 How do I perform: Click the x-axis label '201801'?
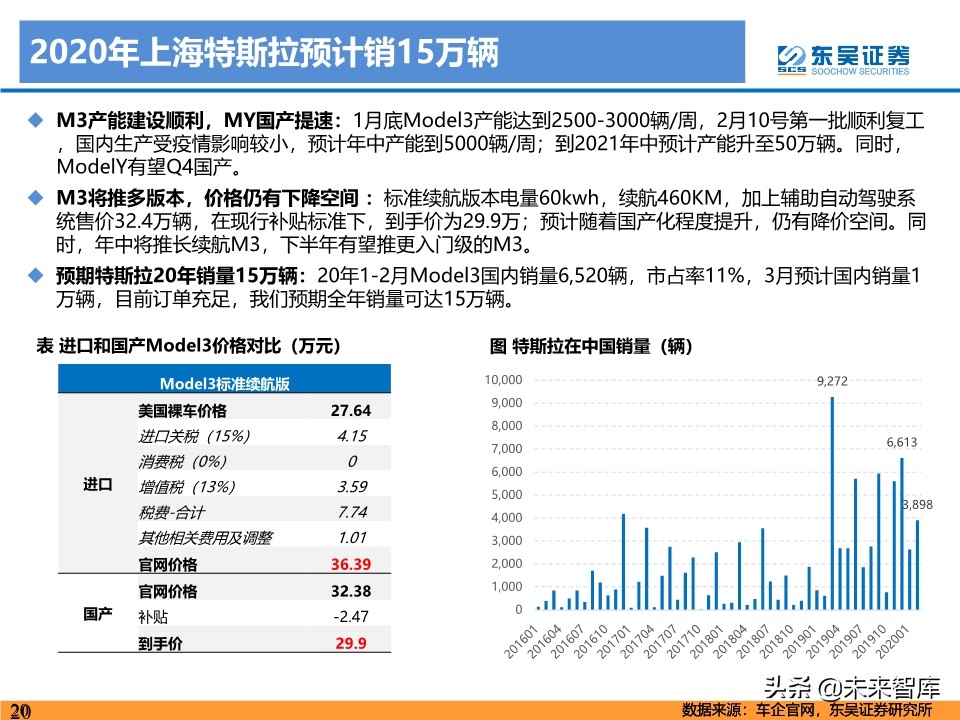coord(707,641)
